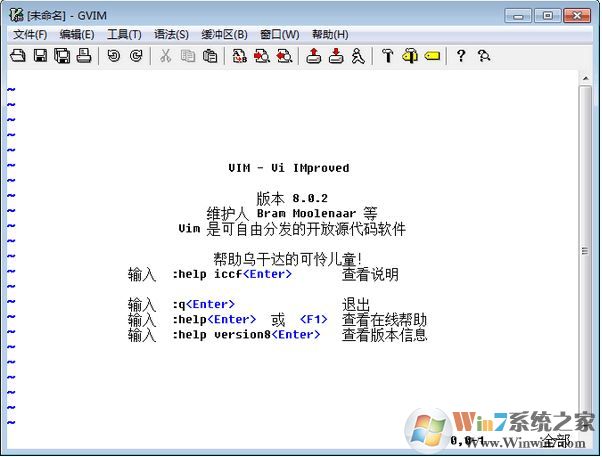Open Find and Replace from toolbar
The width and height of the screenshot is (602, 457).
pyautogui.click(x=240, y=56)
